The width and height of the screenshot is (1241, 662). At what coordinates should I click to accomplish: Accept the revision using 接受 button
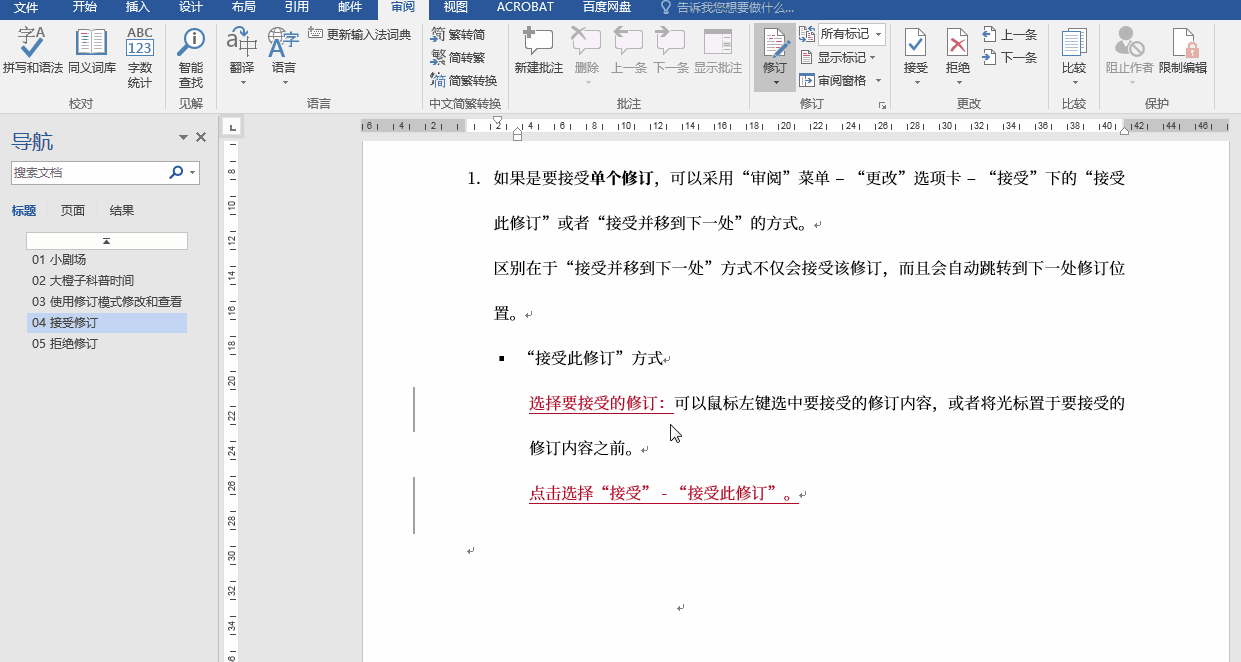click(916, 48)
